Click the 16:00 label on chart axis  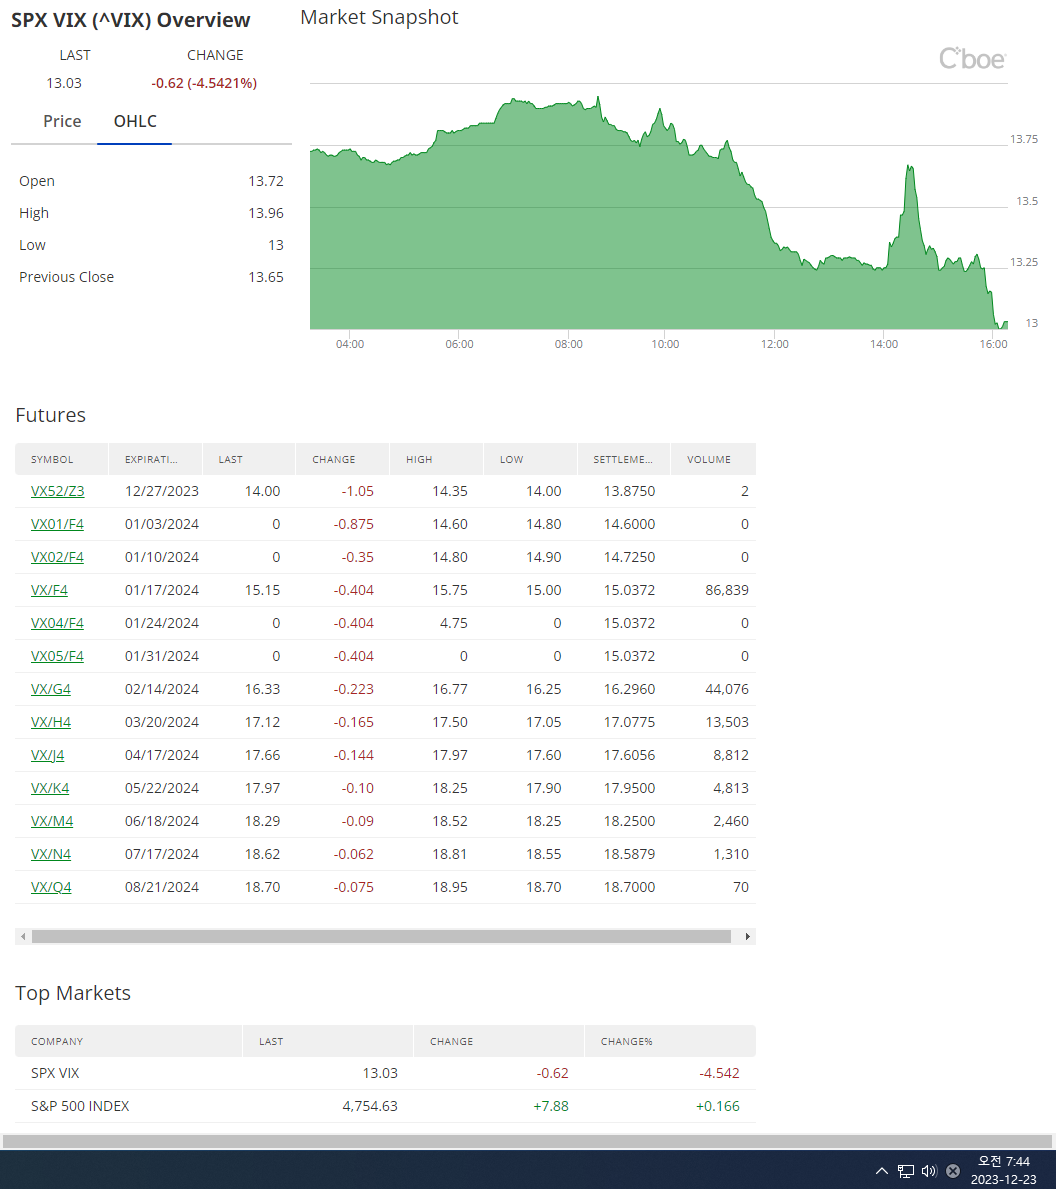click(993, 344)
